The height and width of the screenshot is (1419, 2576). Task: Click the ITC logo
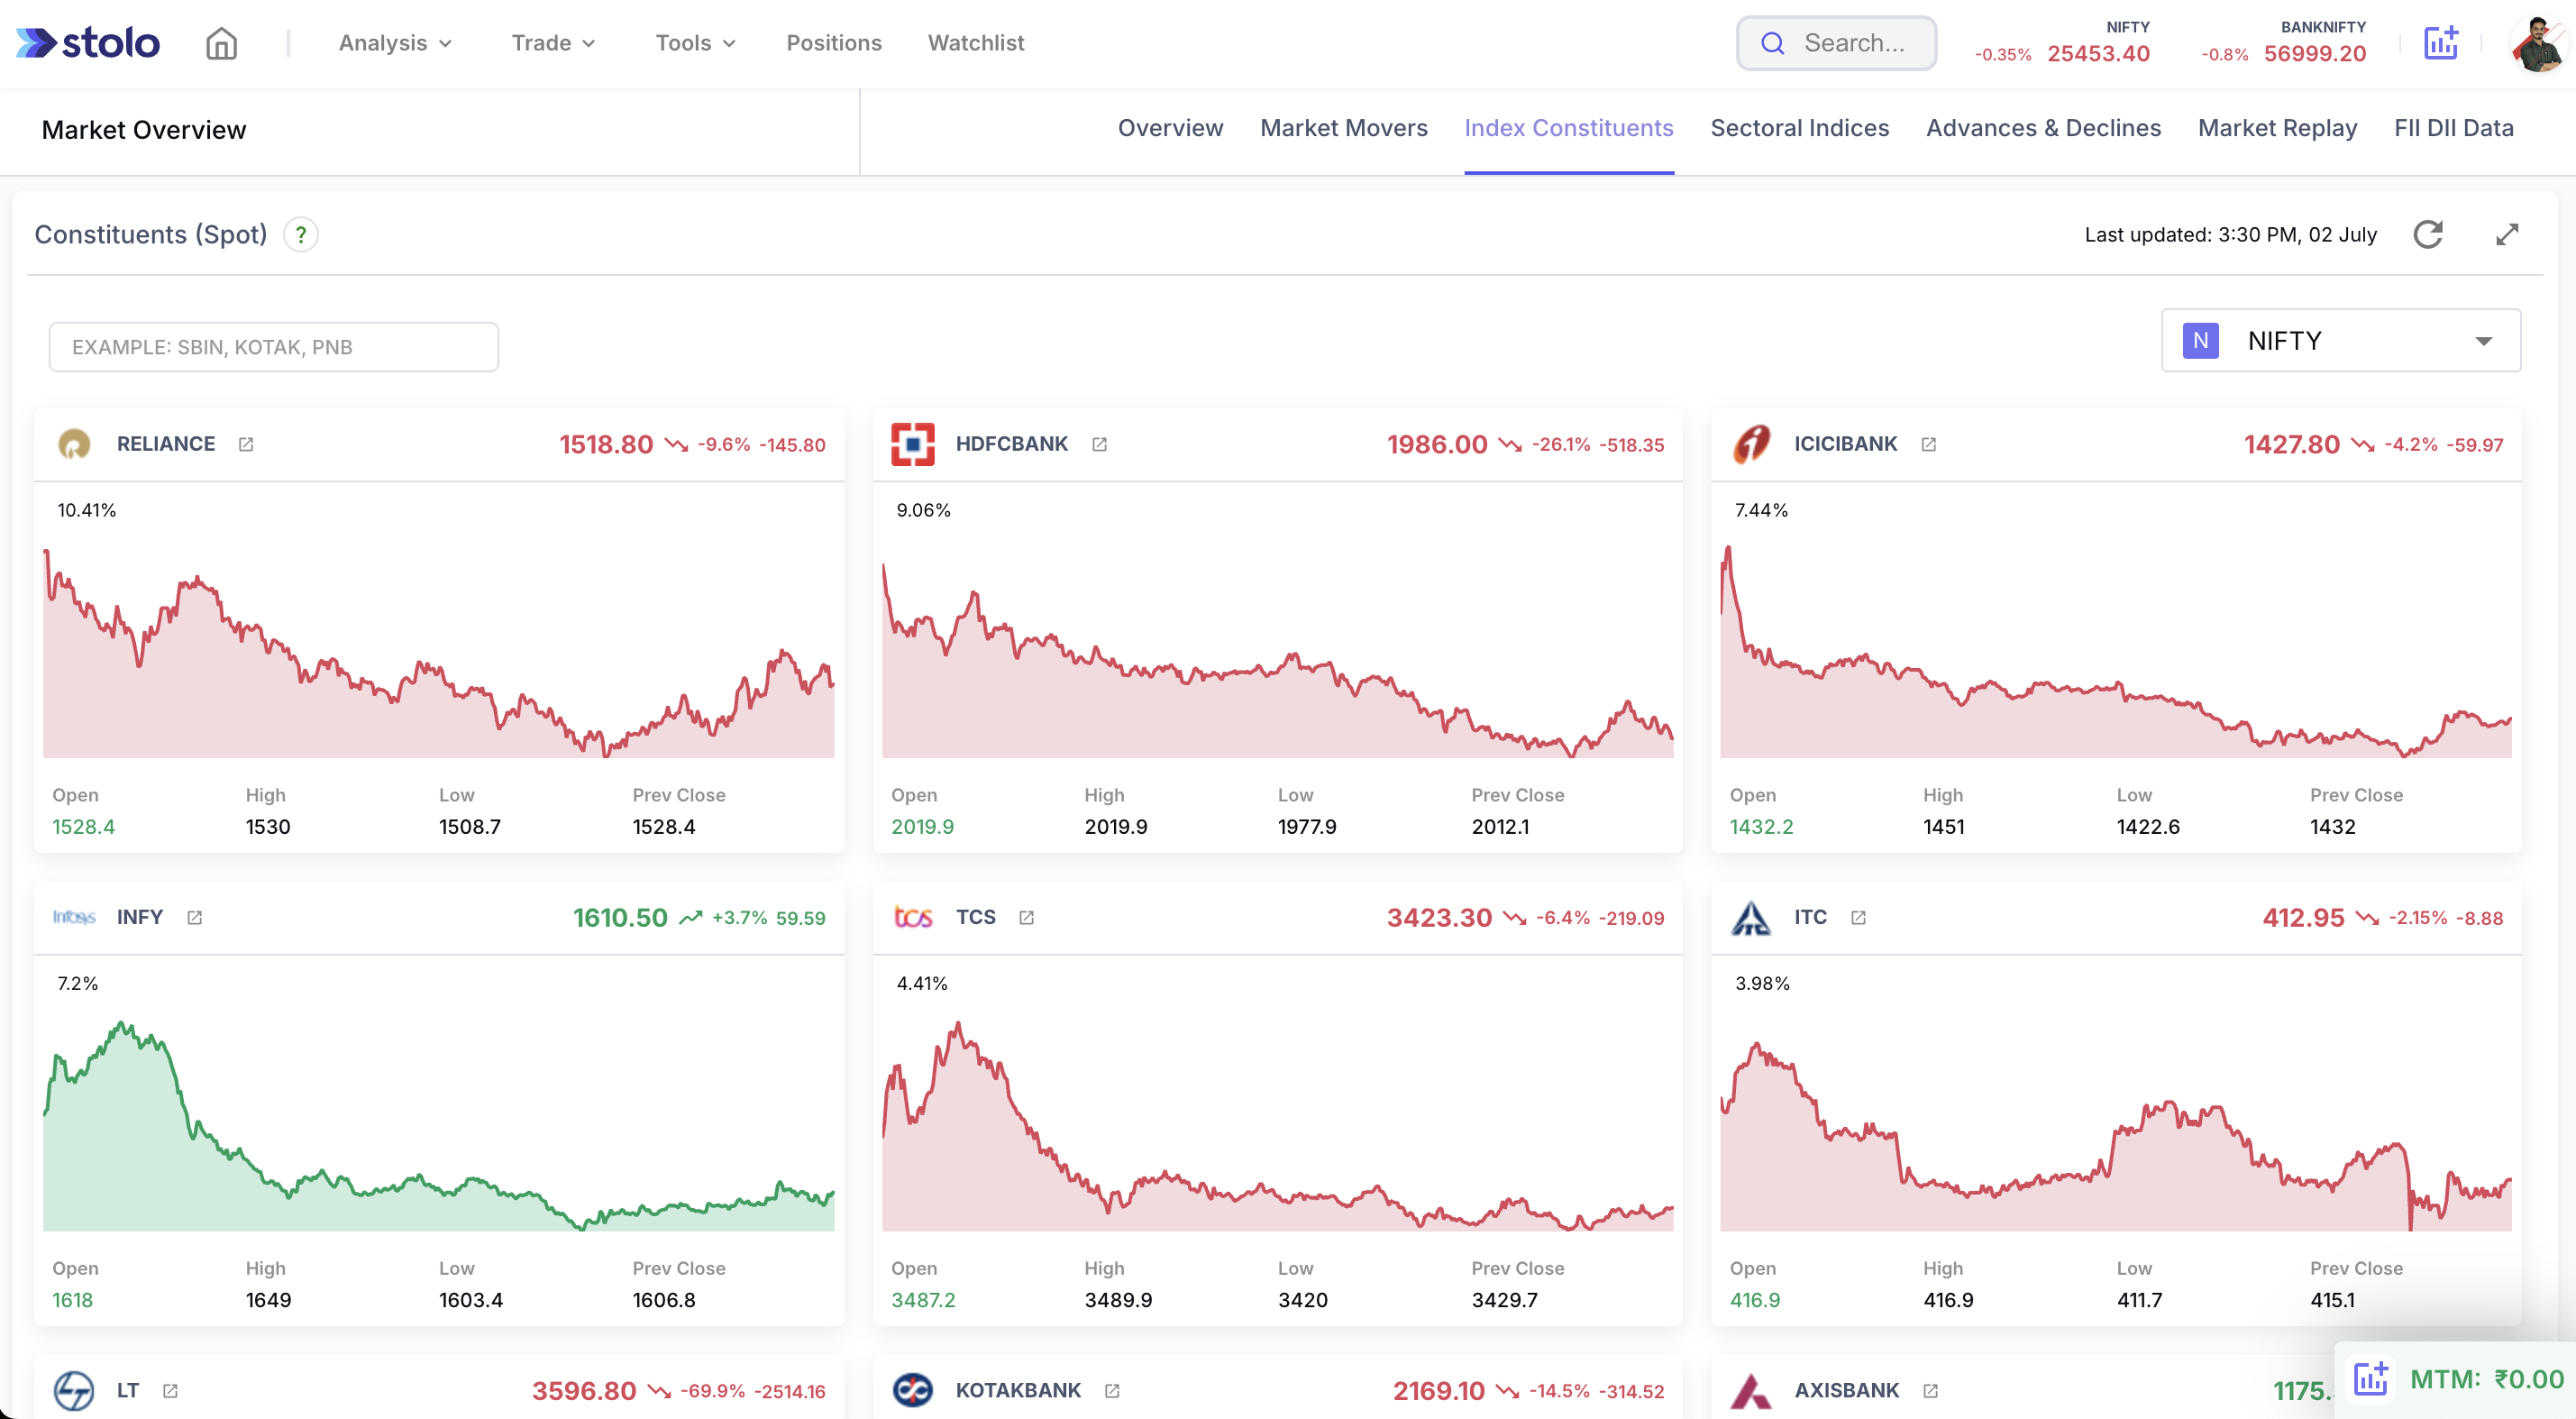pos(1751,917)
